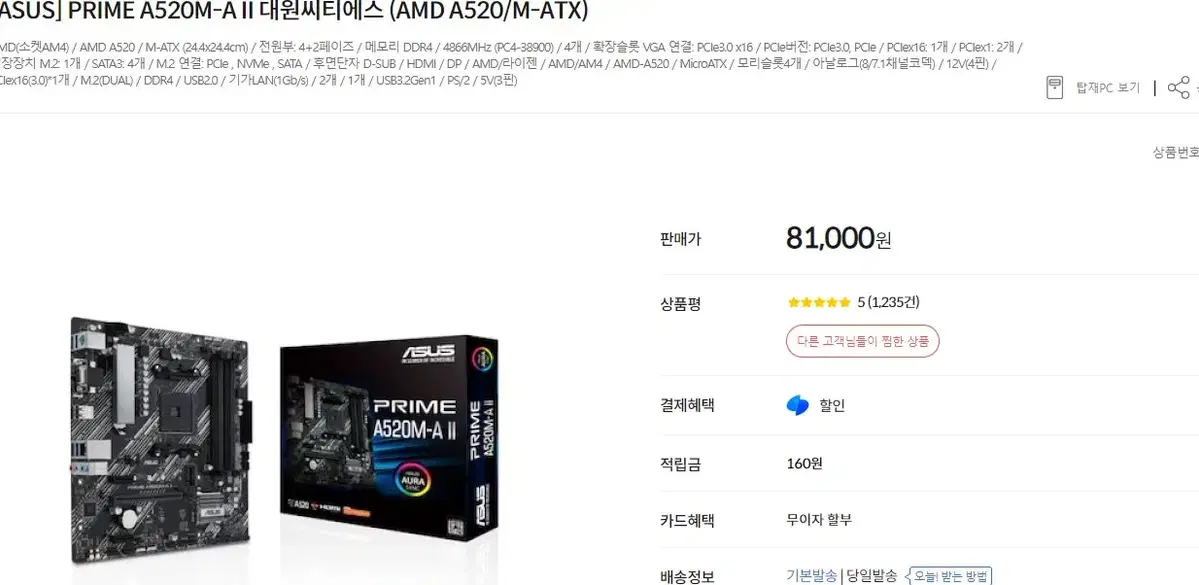This screenshot has width=1199, height=585.
Task: Click the PC tower icon beside 탑재PC 보기
Action: 1054,87
